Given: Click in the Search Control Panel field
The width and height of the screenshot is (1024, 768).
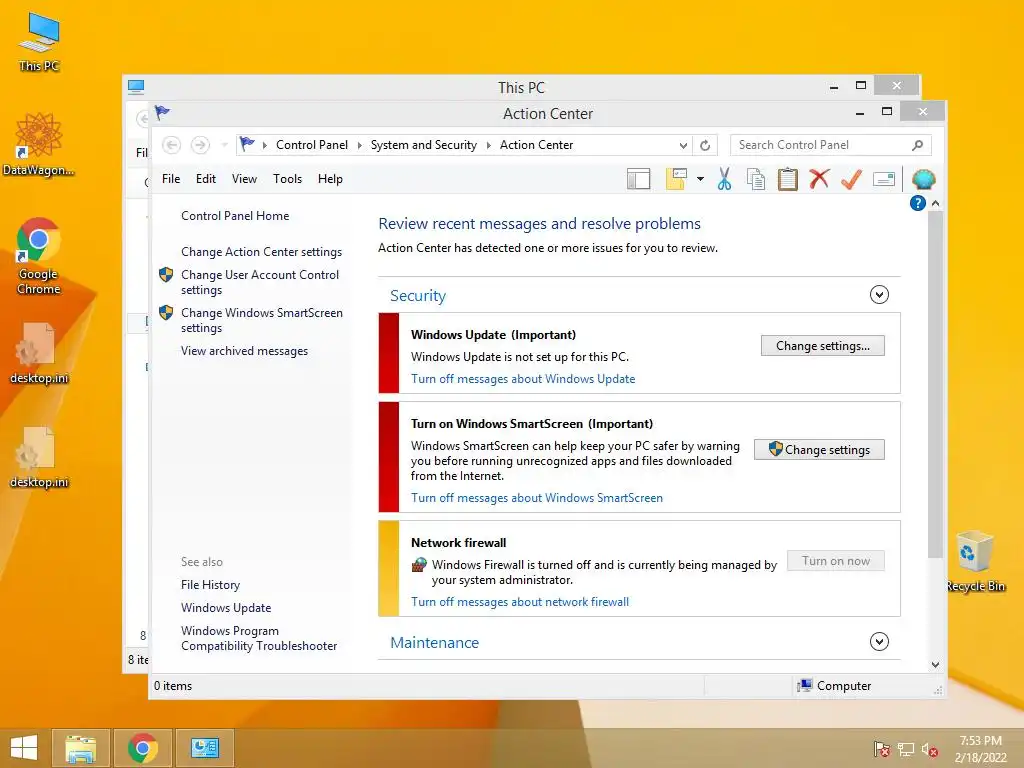Looking at the screenshot, I should coord(831,145).
